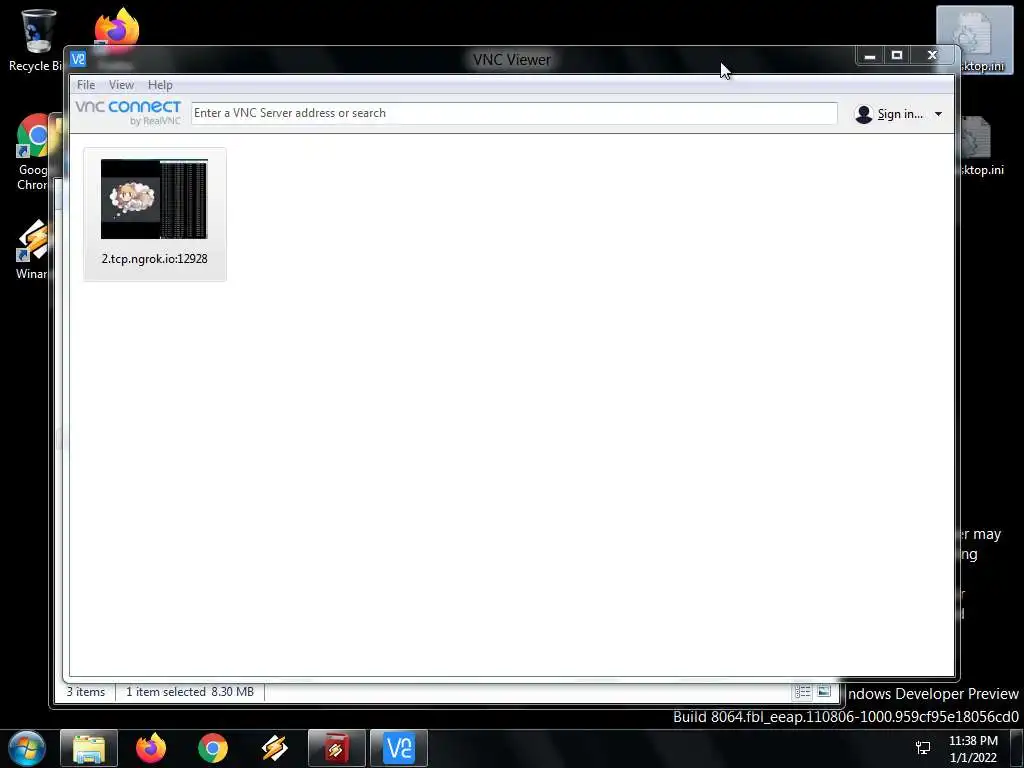Switch Explorer window to large thumbnails view icon

tap(824, 691)
